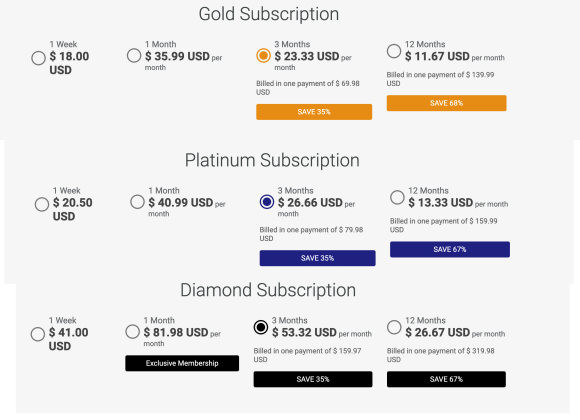
Task: Click orange SAVE 68% Gold button
Action: click(x=446, y=103)
